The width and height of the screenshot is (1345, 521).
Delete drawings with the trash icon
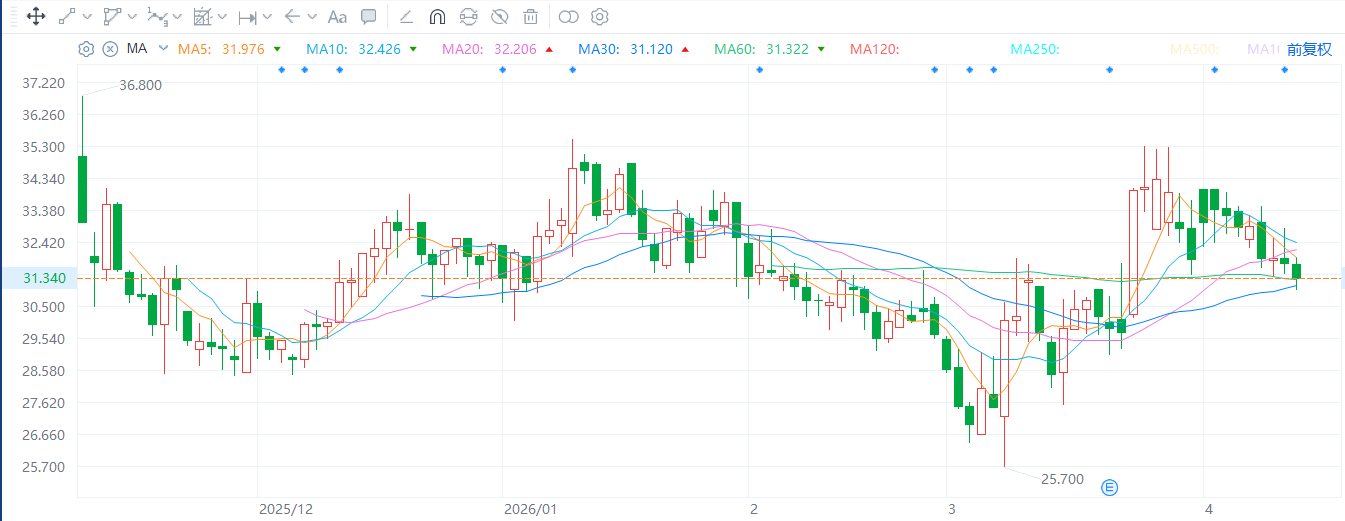coord(531,16)
